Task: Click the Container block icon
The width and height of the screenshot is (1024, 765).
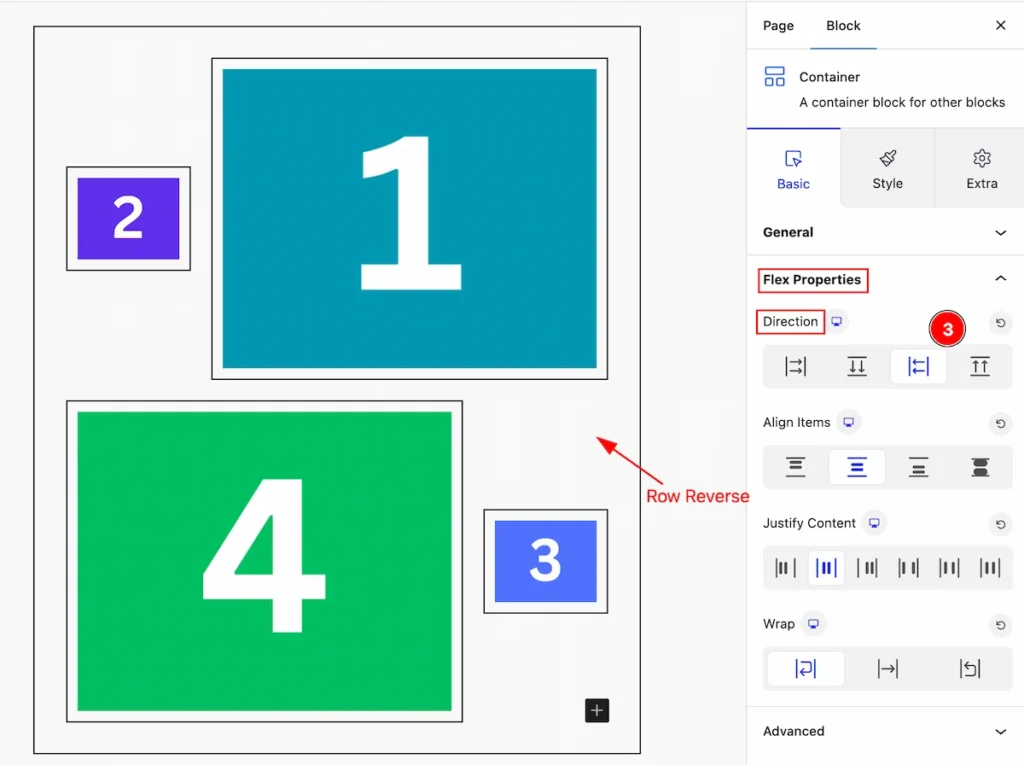Action: 775,76
